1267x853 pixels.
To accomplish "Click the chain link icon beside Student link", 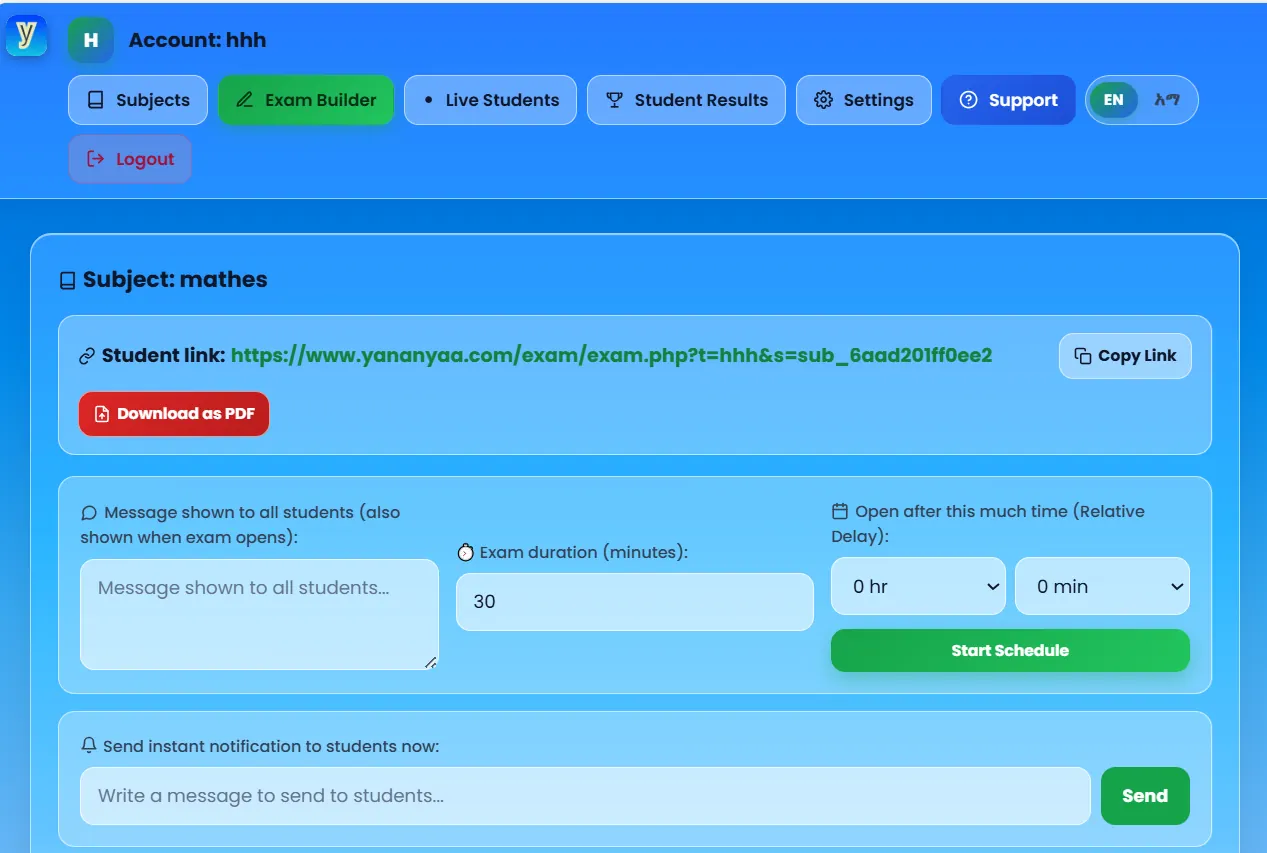I will pyautogui.click(x=87, y=356).
